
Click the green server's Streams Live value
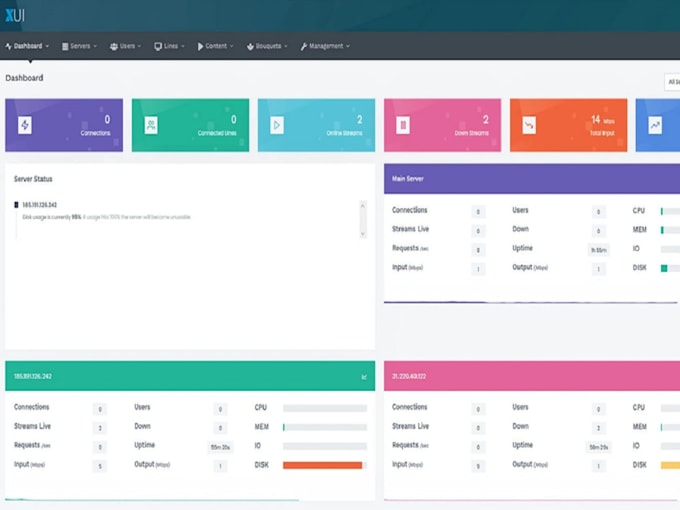click(100, 428)
